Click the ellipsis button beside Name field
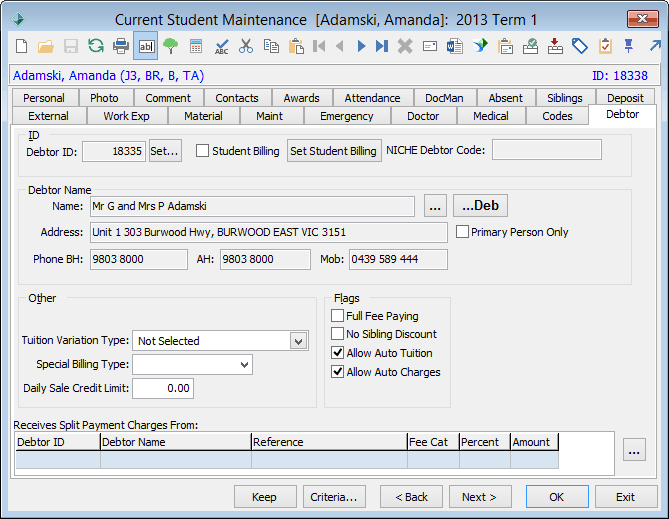Viewport: 669px width, 519px height. click(x=435, y=206)
